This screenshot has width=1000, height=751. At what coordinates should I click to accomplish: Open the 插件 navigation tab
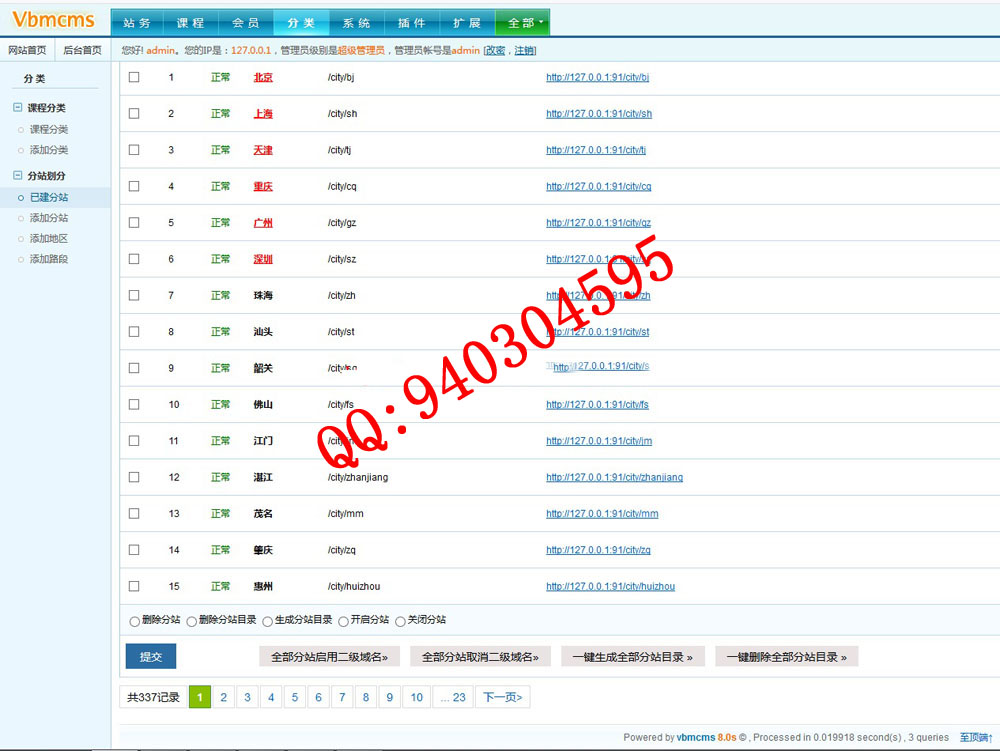pos(411,23)
